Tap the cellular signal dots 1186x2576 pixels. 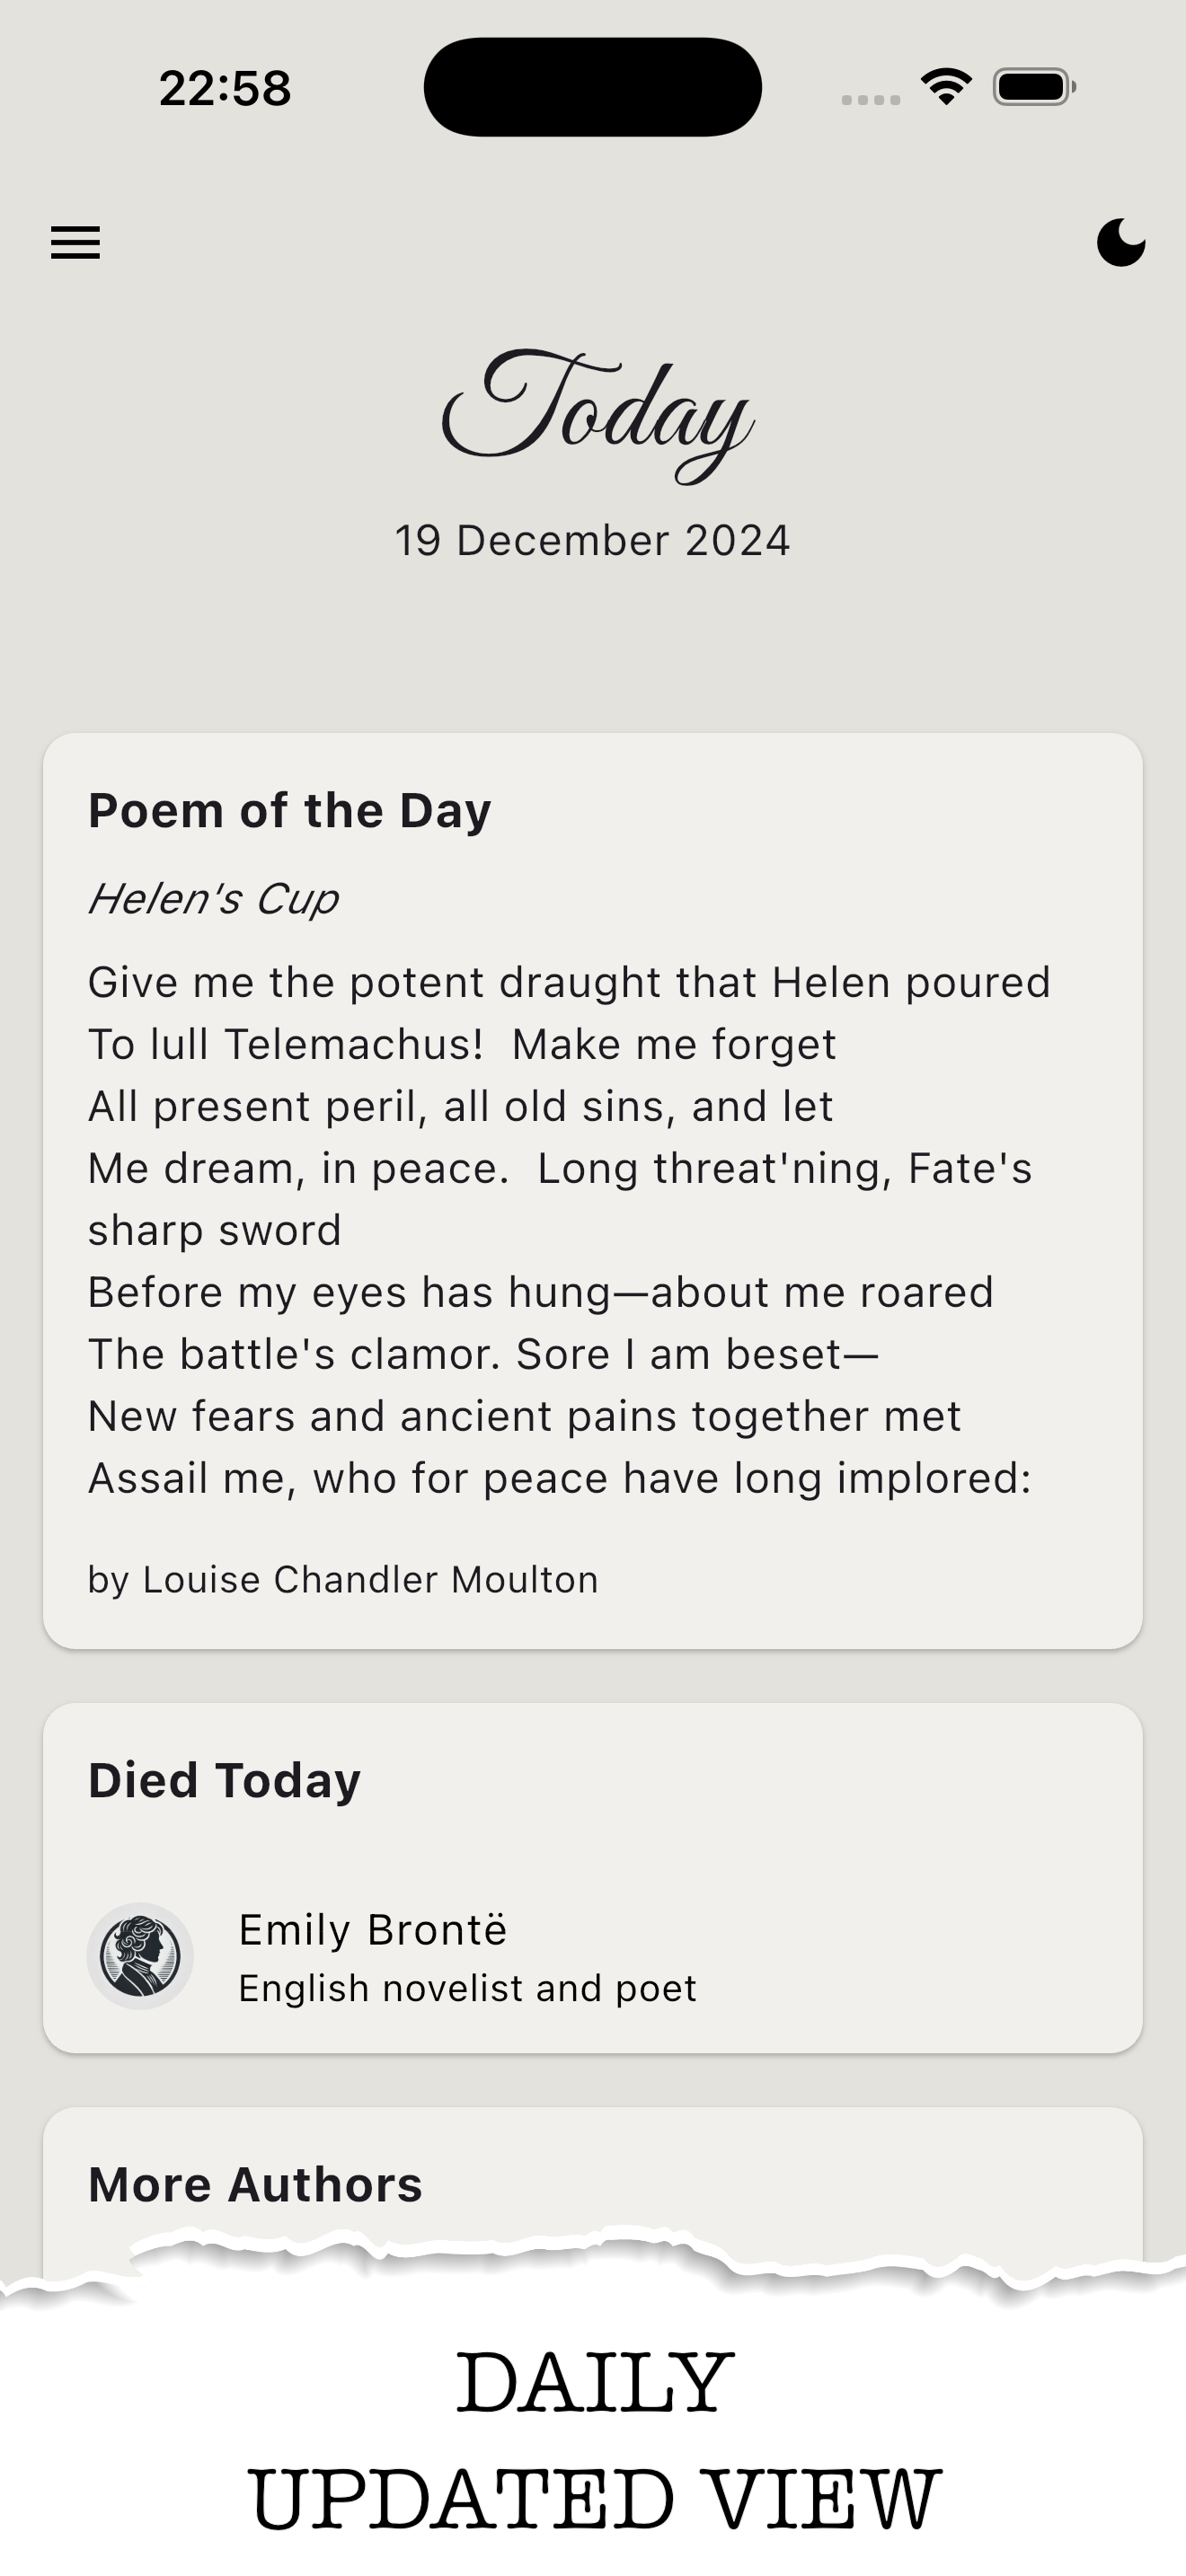point(871,99)
